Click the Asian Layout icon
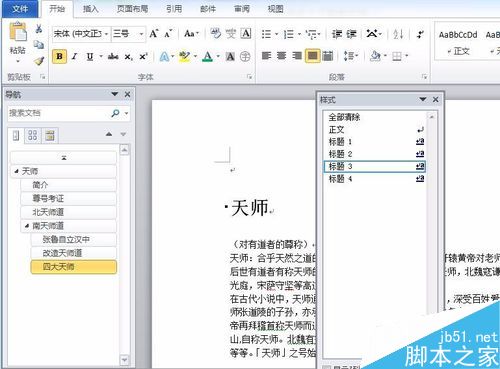The height and width of the screenshot is (369, 500). tap(372, 33)
